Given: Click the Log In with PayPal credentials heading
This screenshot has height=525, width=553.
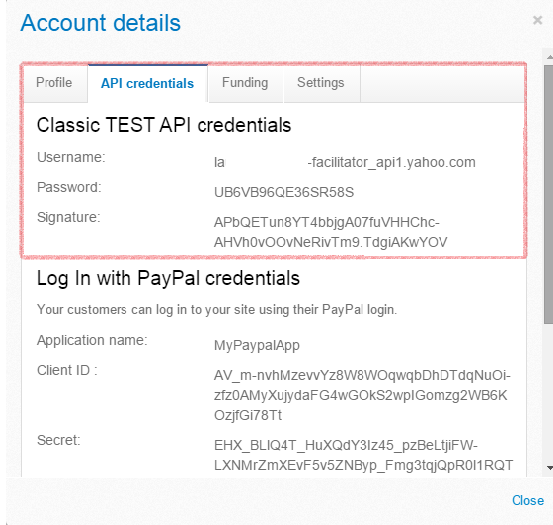Looking at the screenshot, I should [168, 278].
